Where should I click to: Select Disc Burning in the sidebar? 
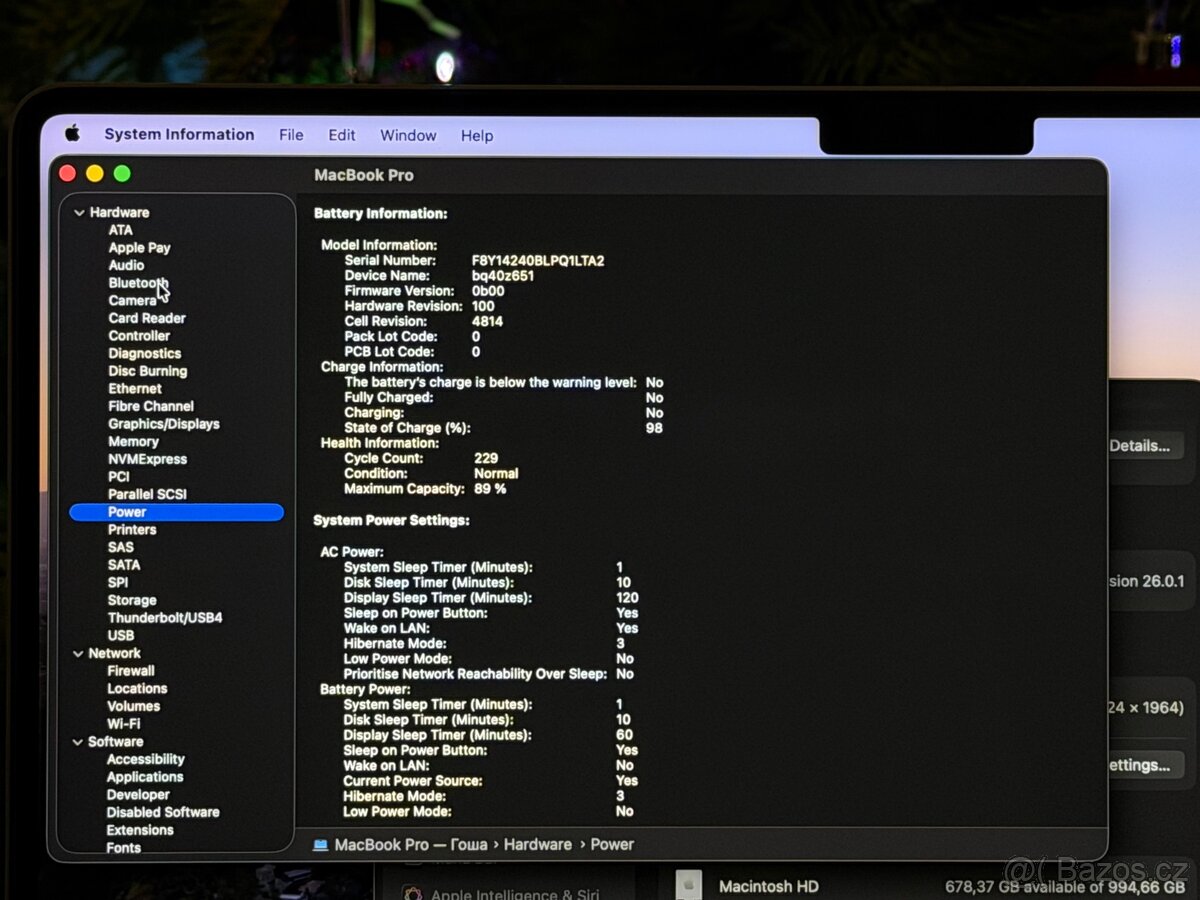(147, 371)
